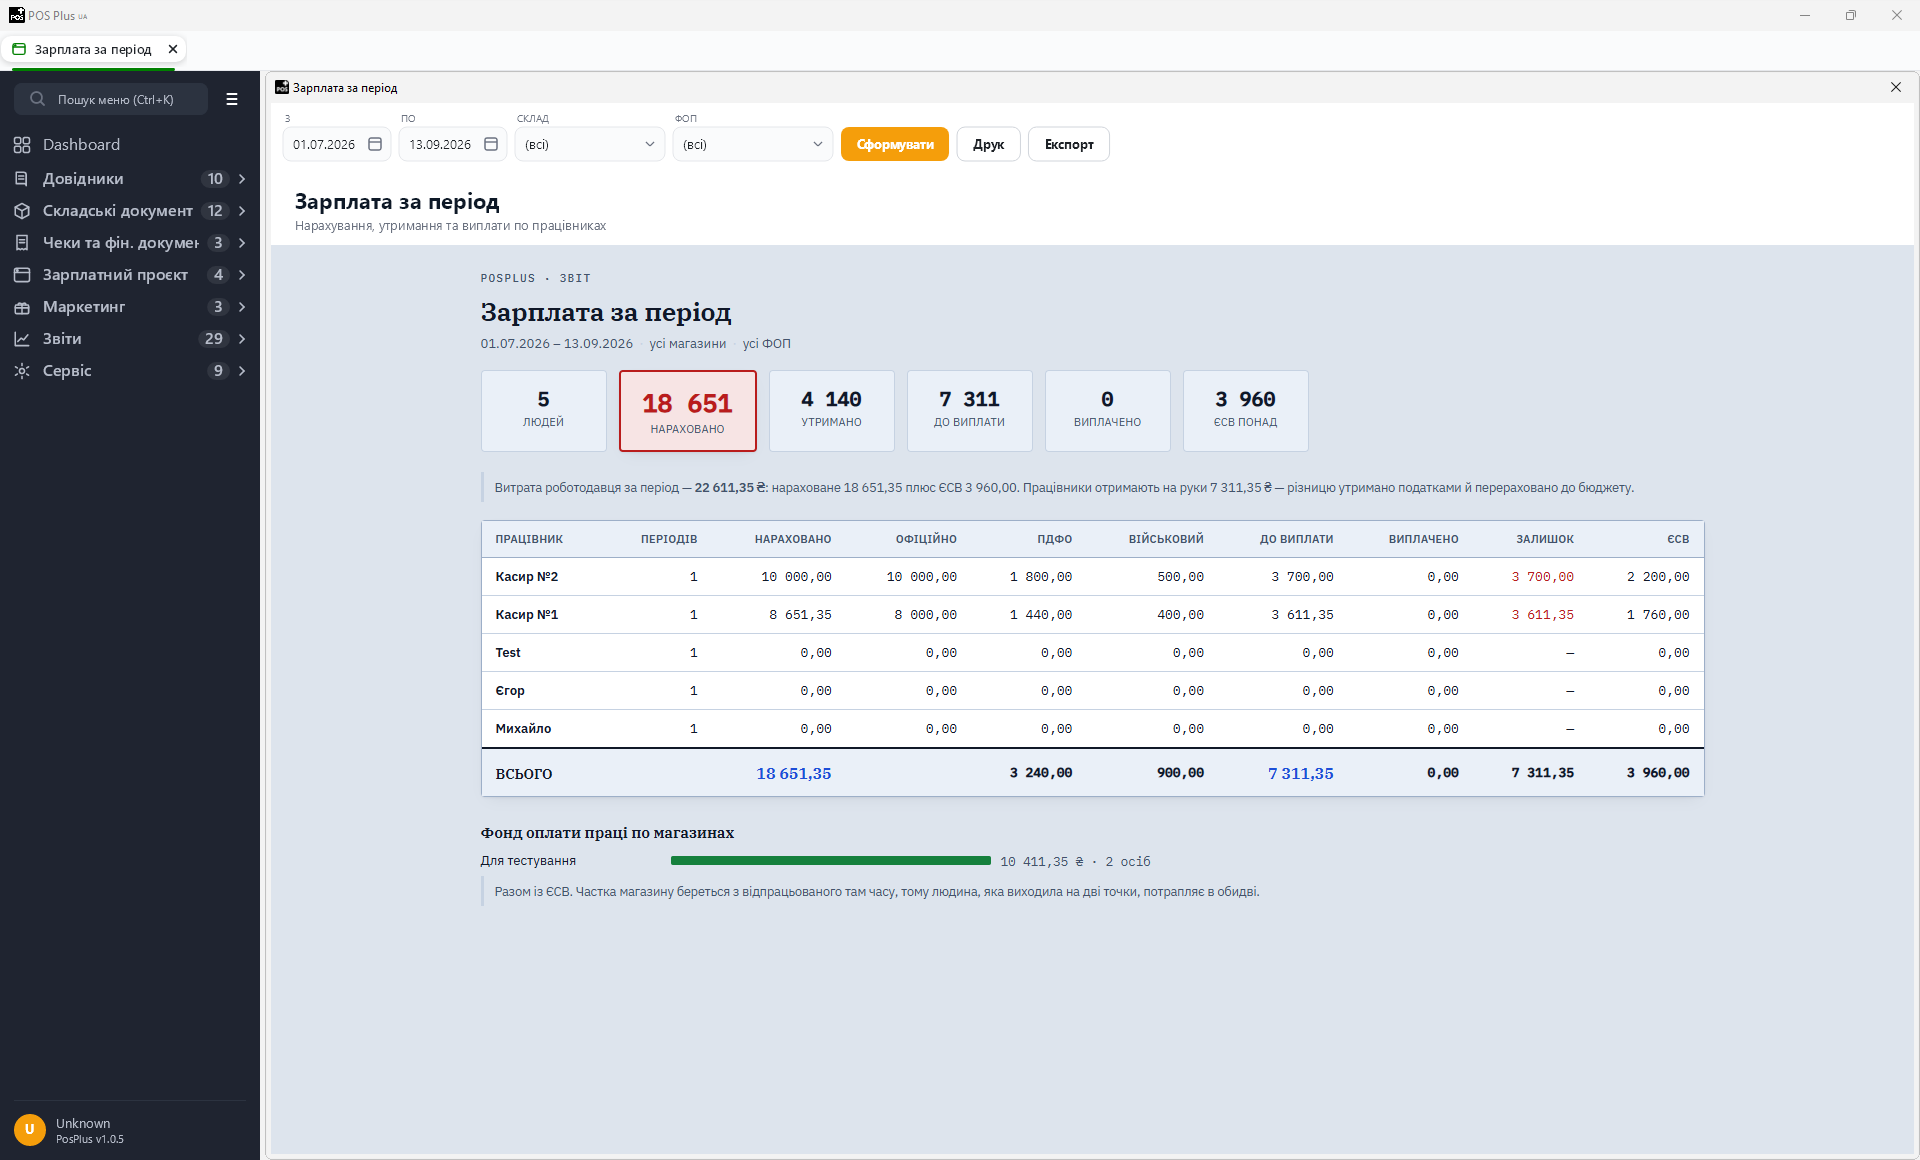1920x1160 pixels.
Task: Click the Довідники book icon
Action: (22, 179)
